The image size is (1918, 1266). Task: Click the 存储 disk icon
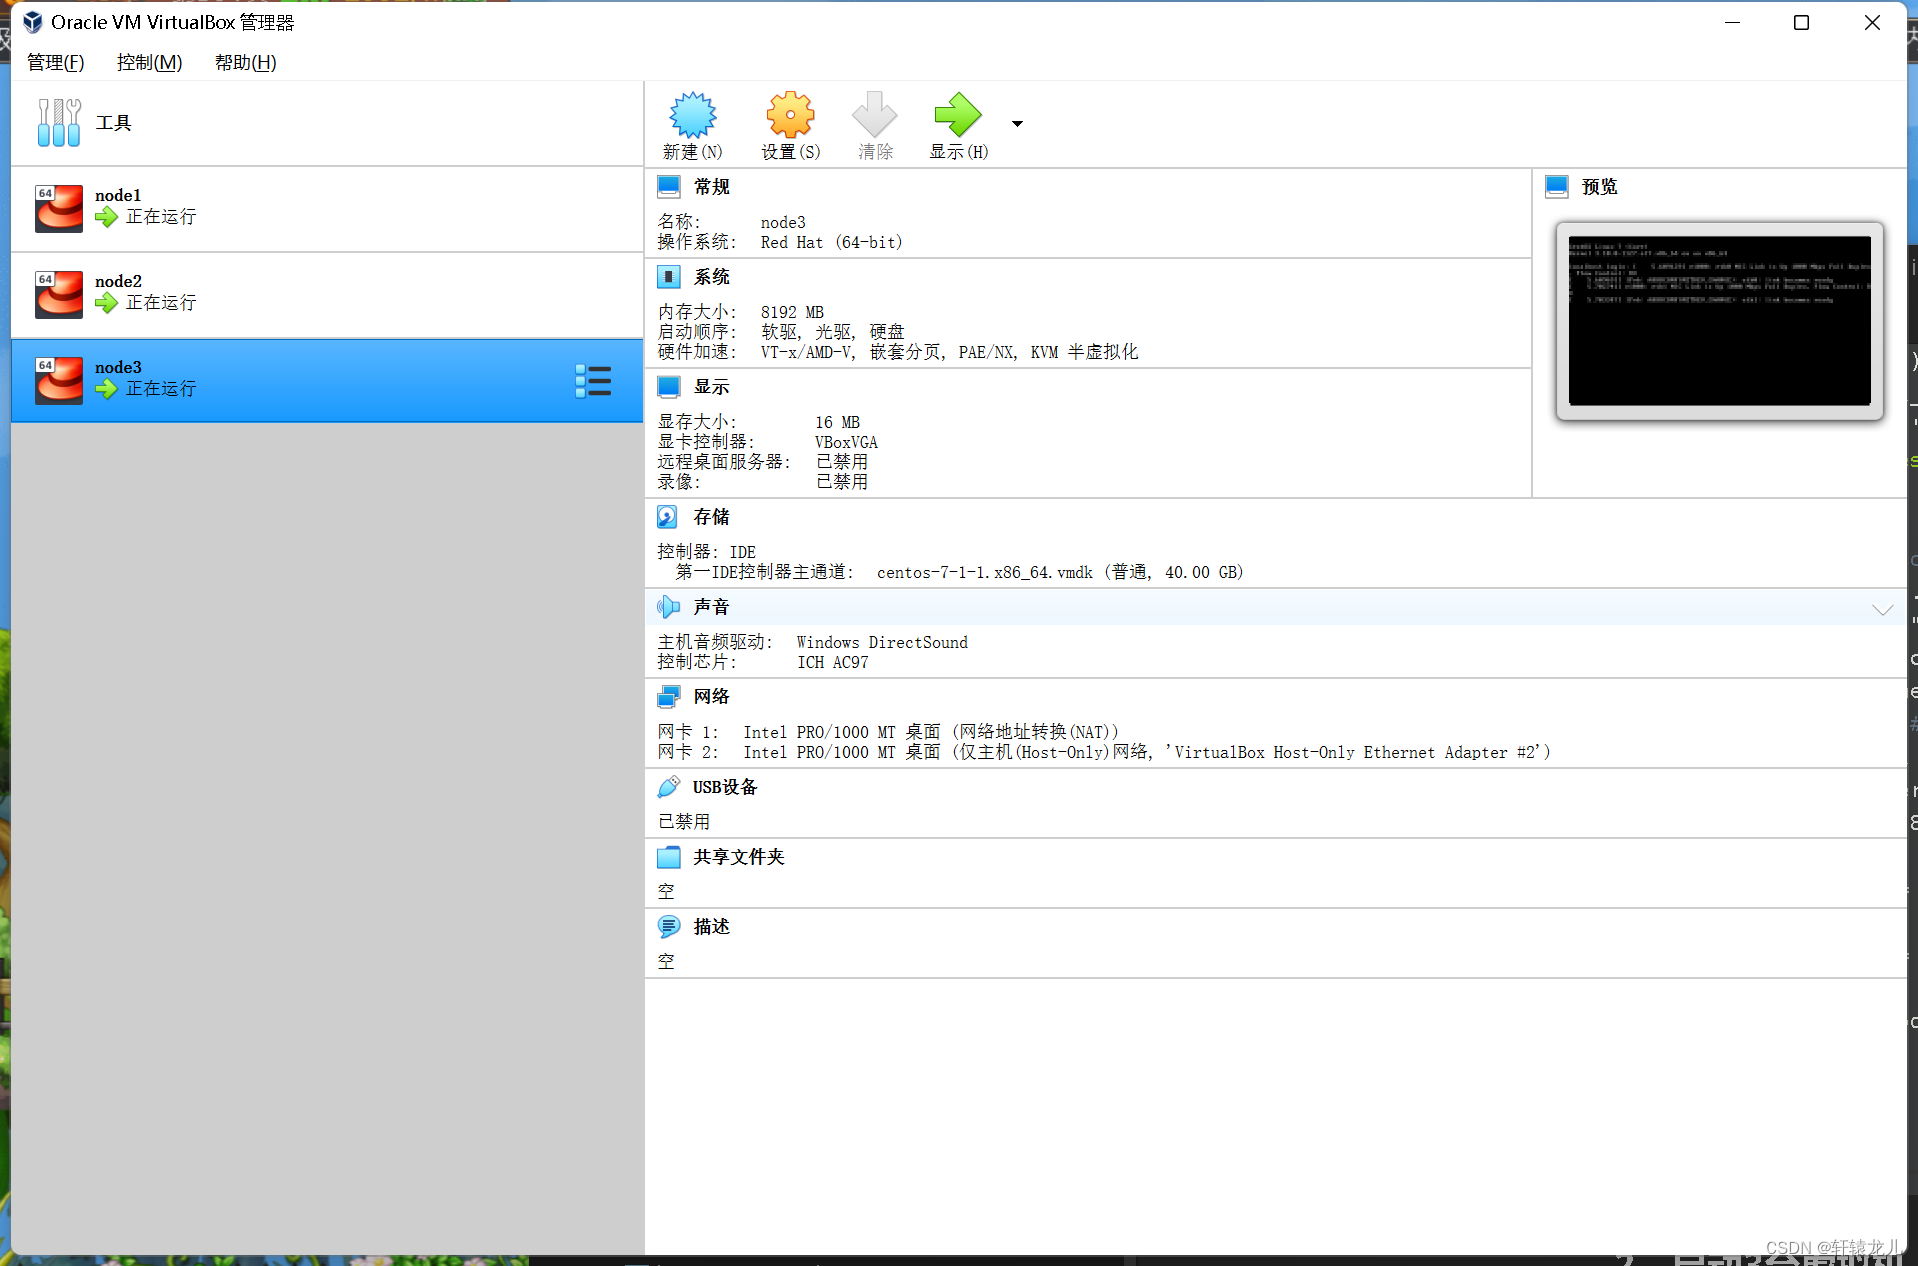click(668, 517)
